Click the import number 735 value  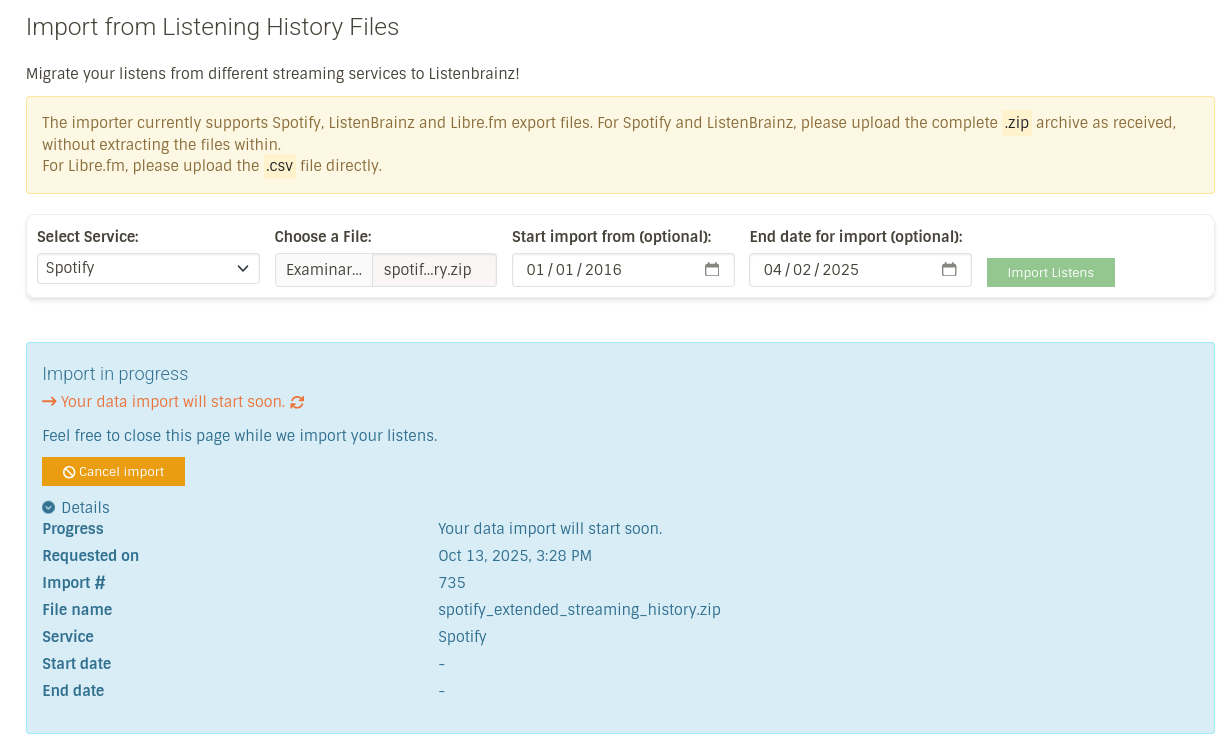click(452, 583)
